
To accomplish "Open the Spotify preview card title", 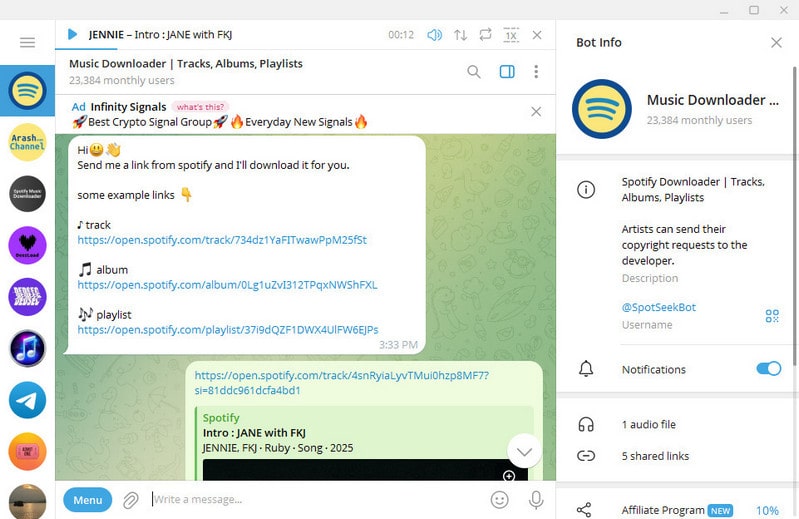I will coord(254,433).
